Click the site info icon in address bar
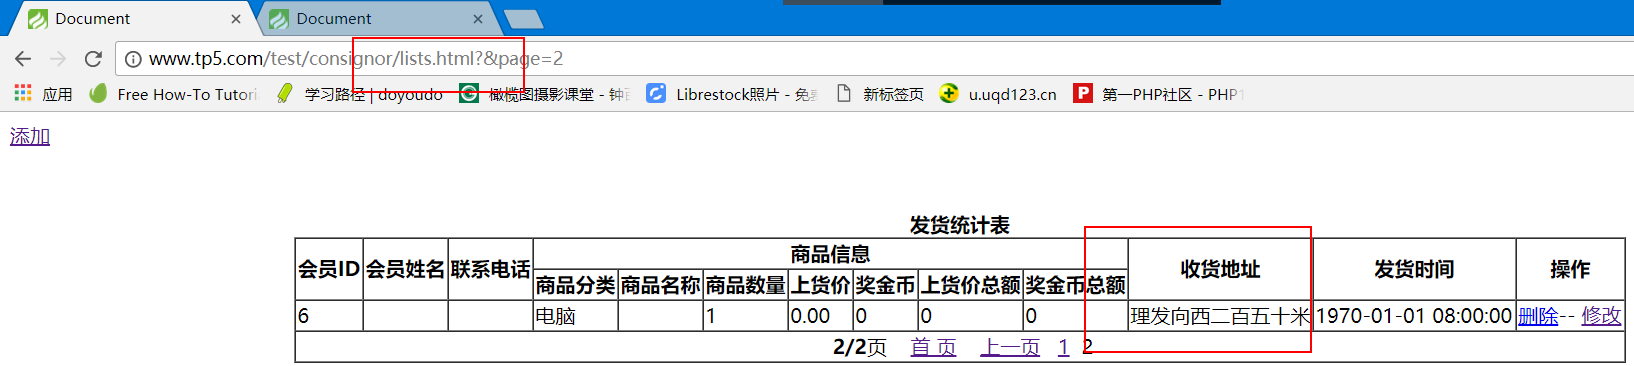The height and width of the screenshot is (366, 1634). [x=133, y=59]
